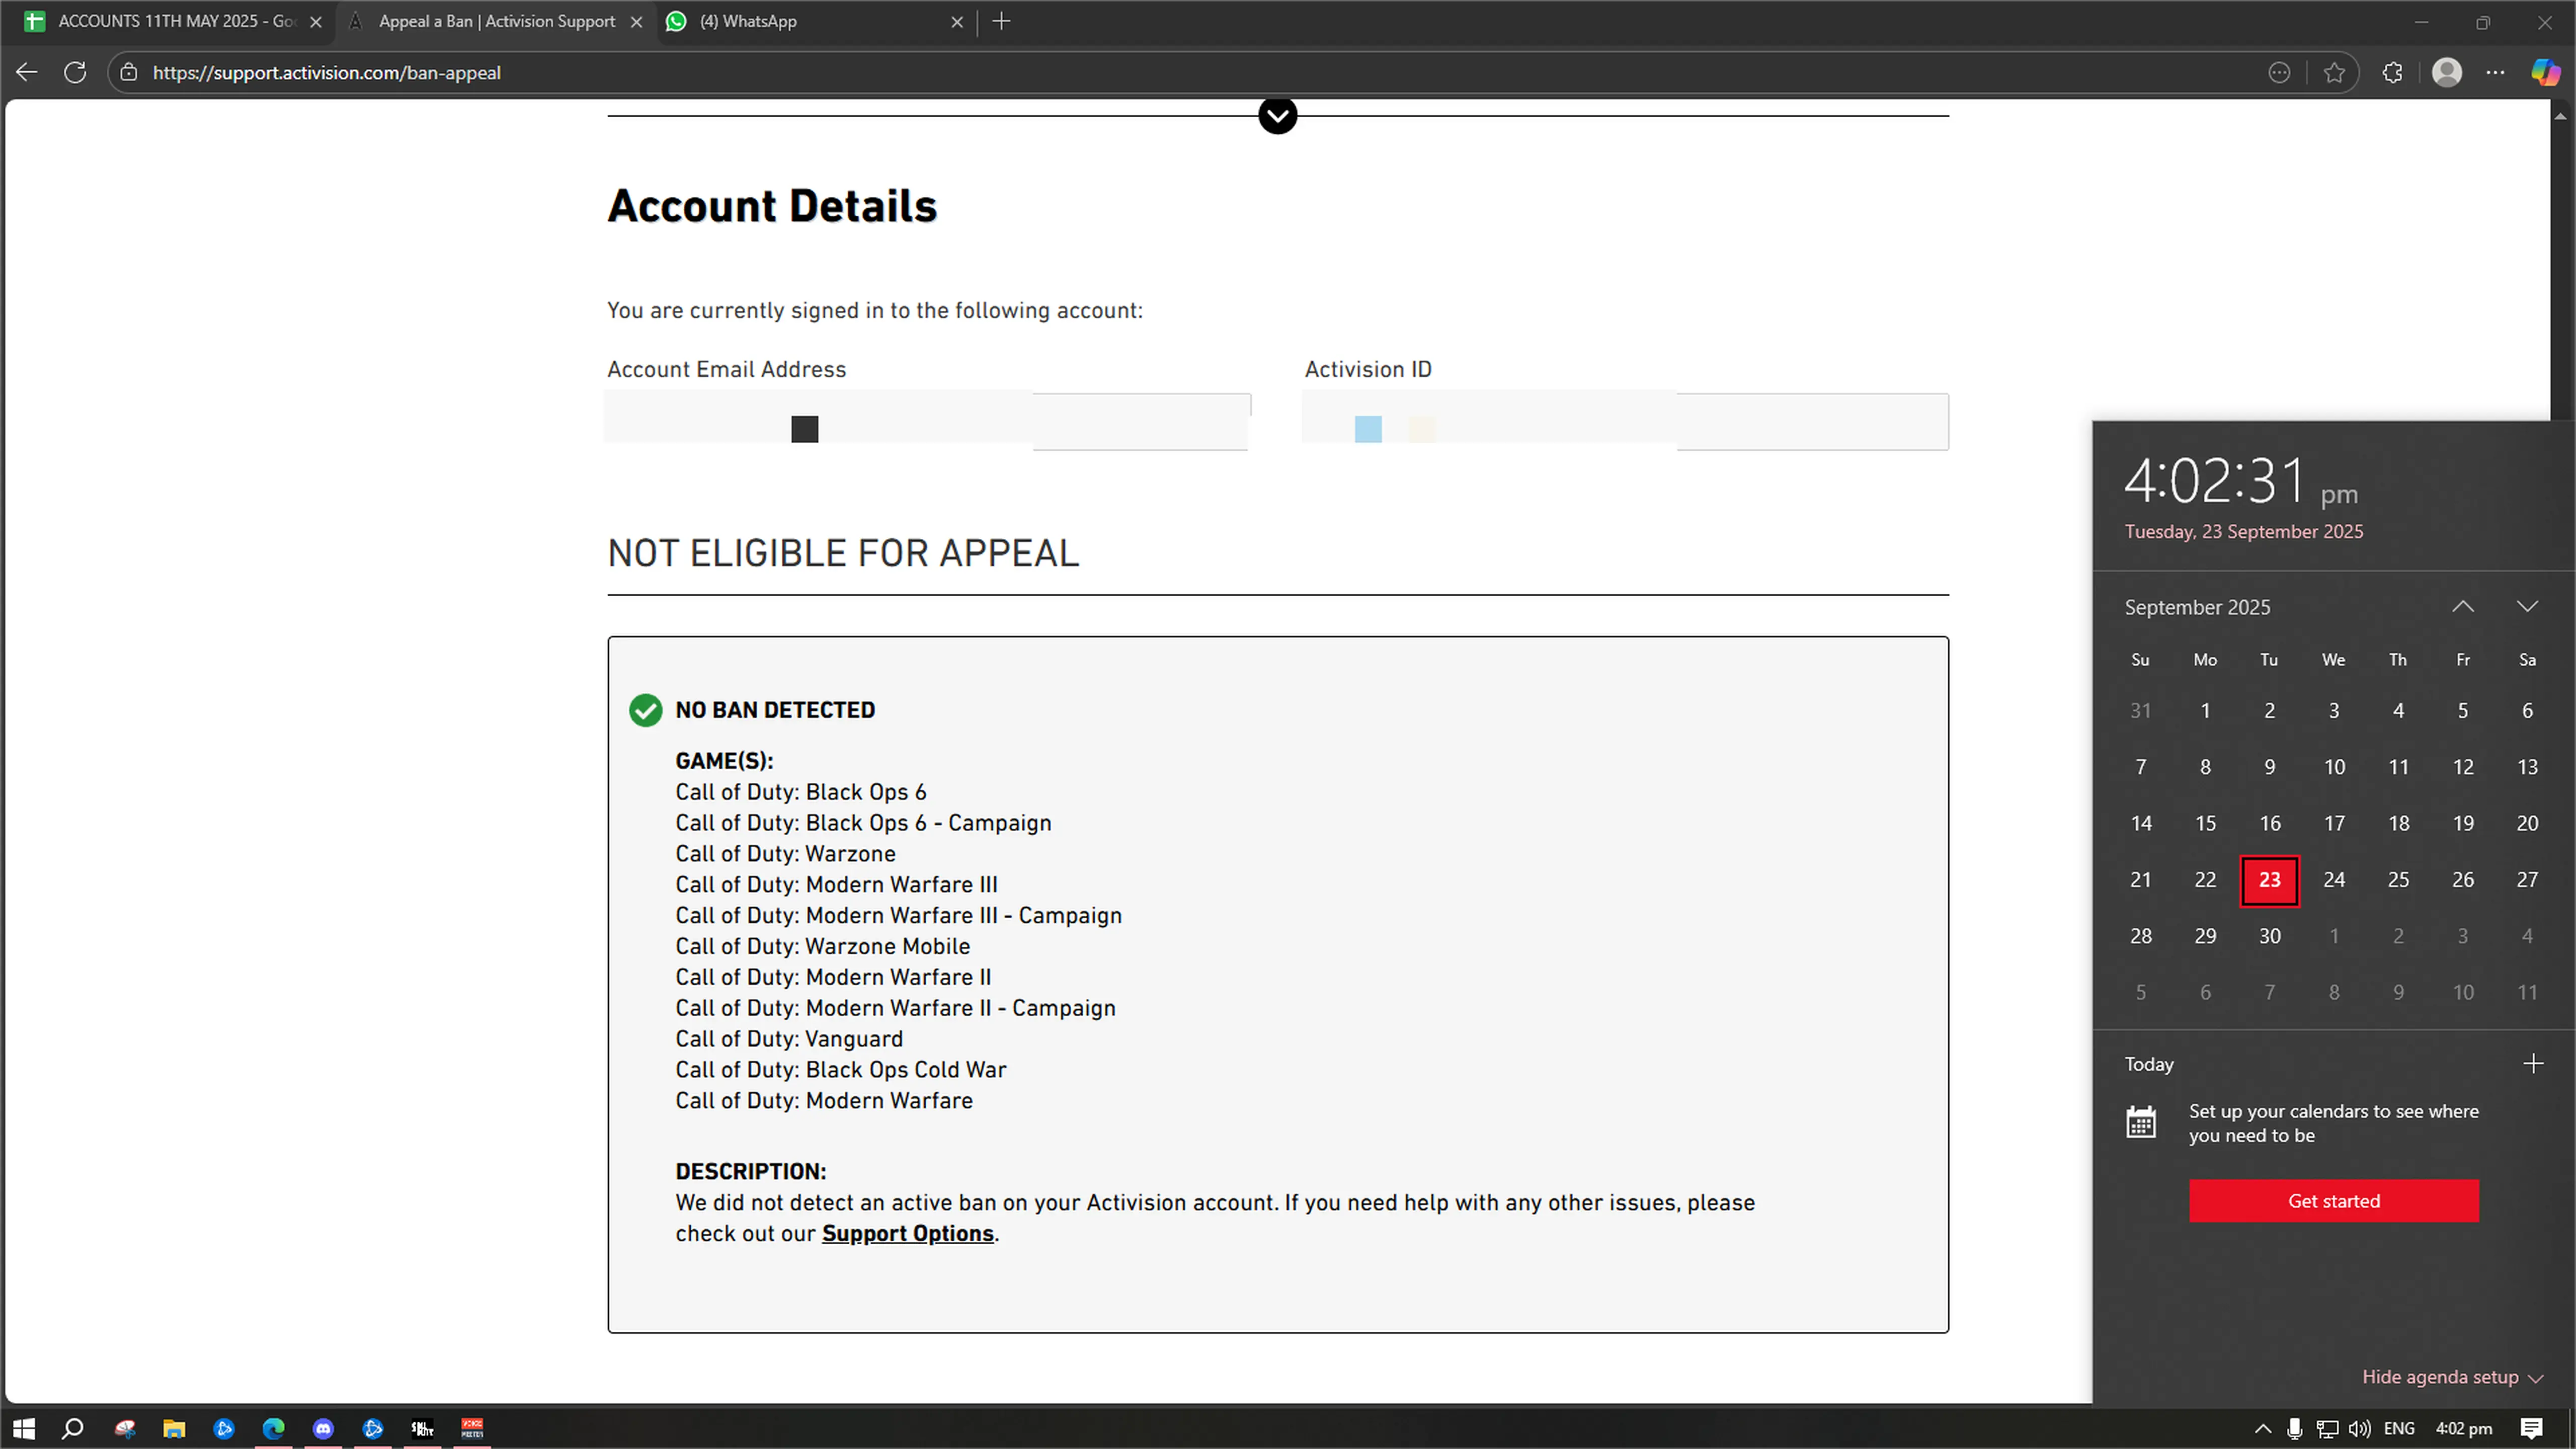This screenshot has width=2576, height=1449.
Task: Select day 12 in the calendar
Action: 2463,767
